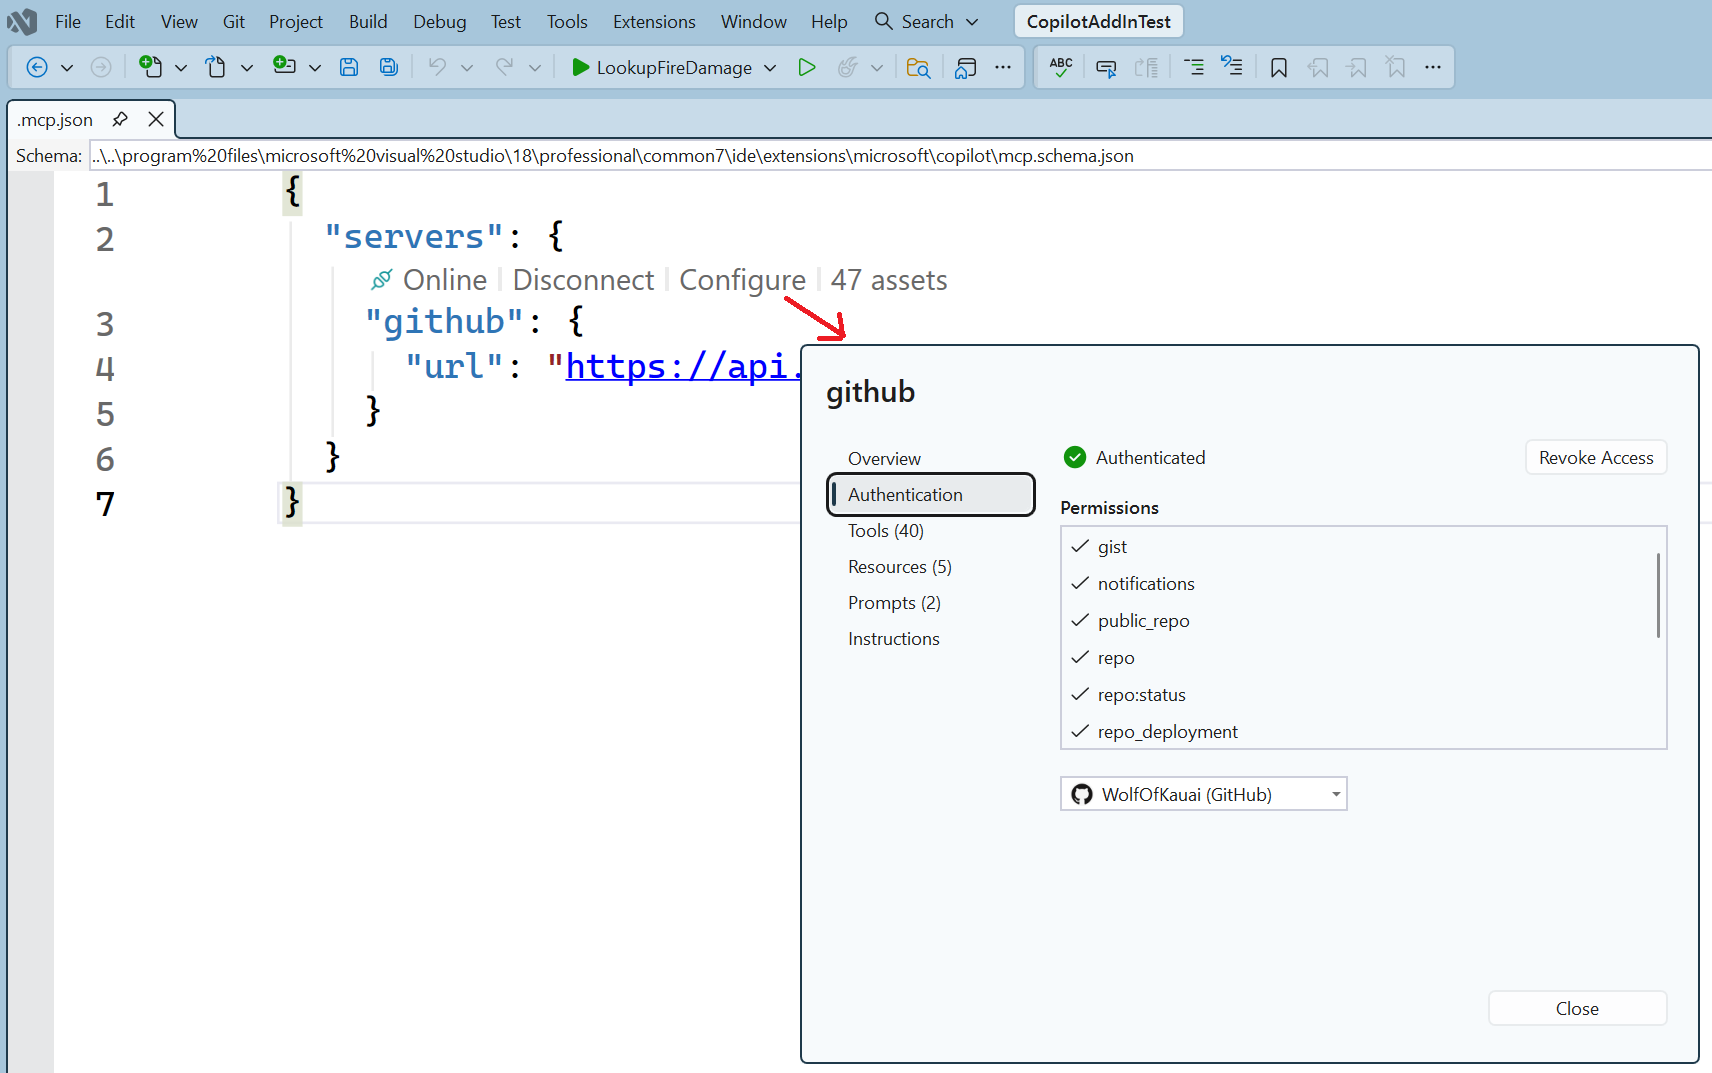Expand the Hot Reload options dropdown
Viewport: 1712px width, 1073px height.
(877, 67)
